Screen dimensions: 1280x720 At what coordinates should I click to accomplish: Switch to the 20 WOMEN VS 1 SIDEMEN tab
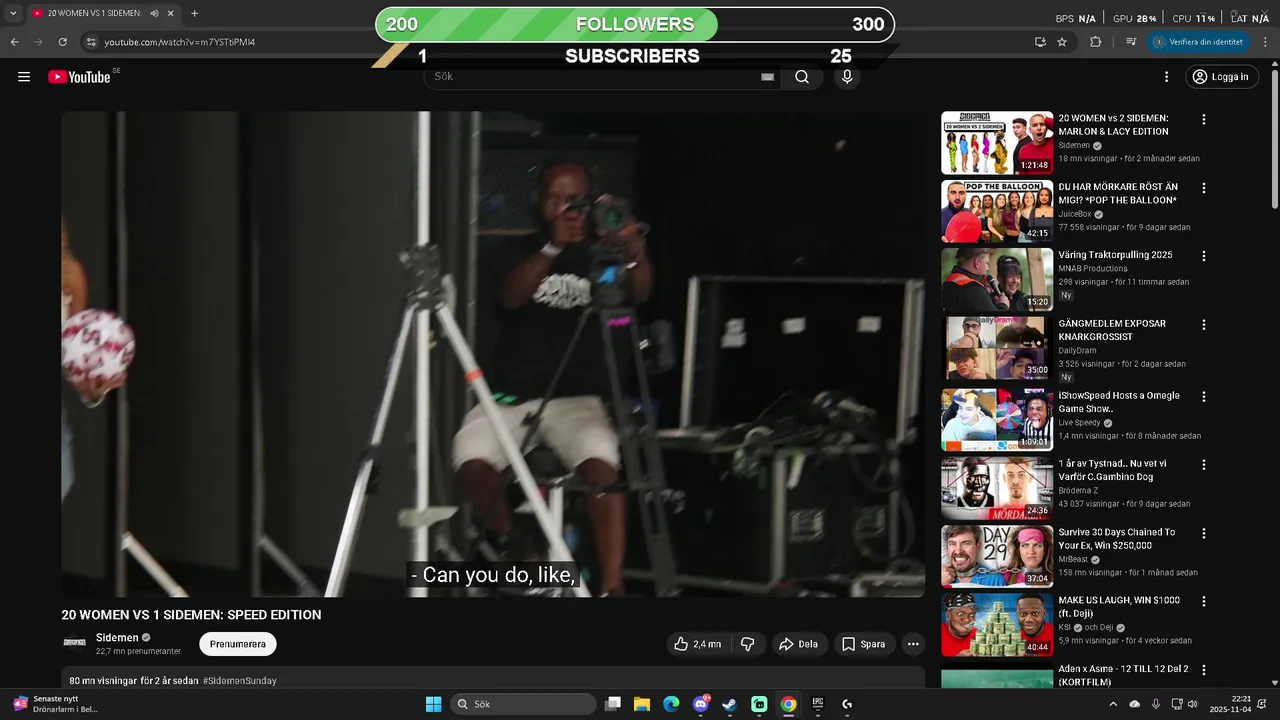pyautogui.click(x=102, y=14)
